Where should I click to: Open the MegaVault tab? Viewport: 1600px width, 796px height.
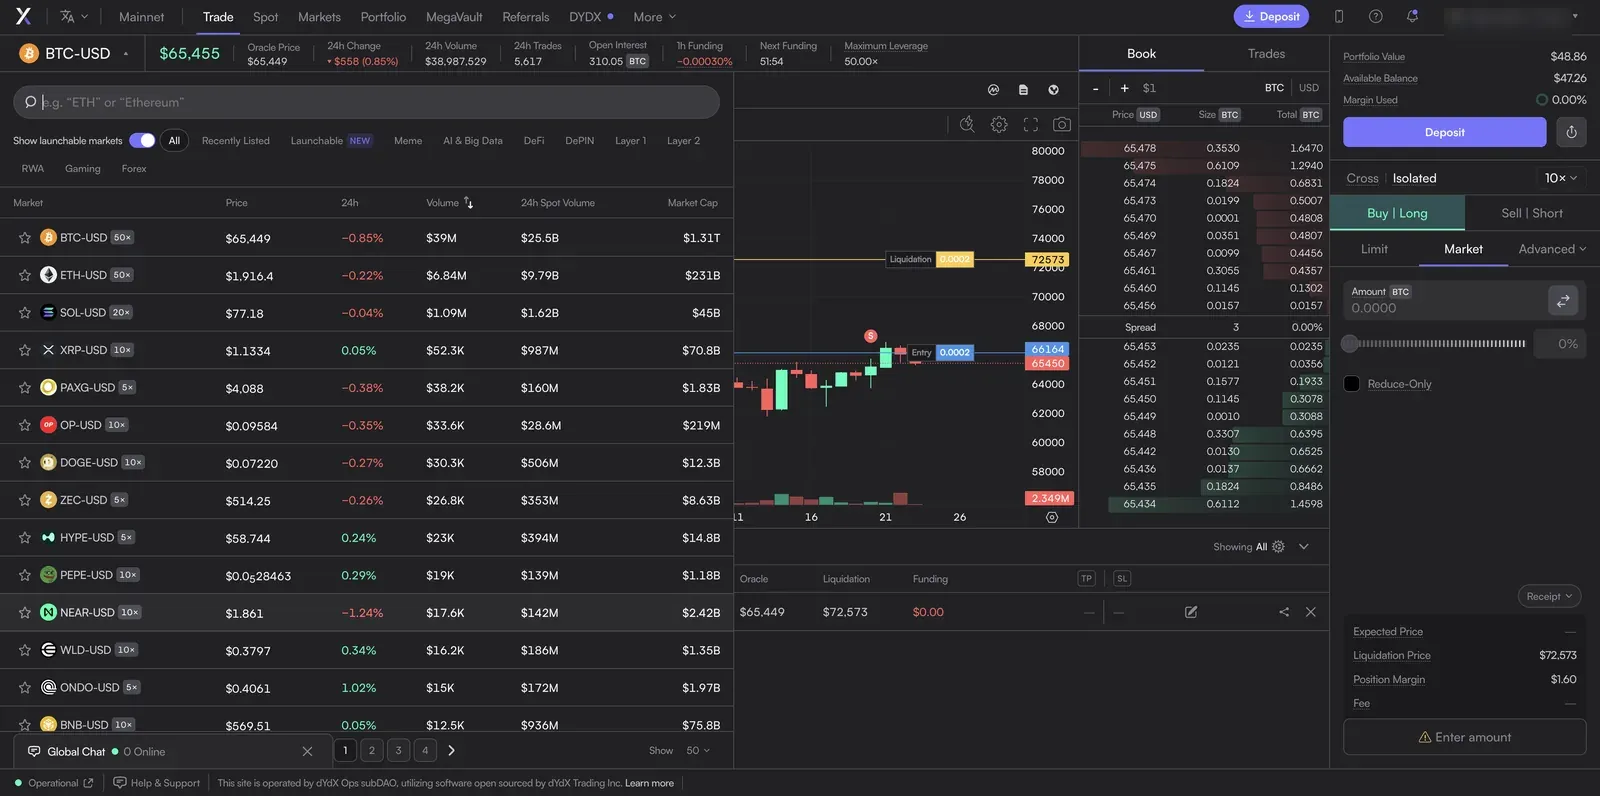[x=454, y=17]
